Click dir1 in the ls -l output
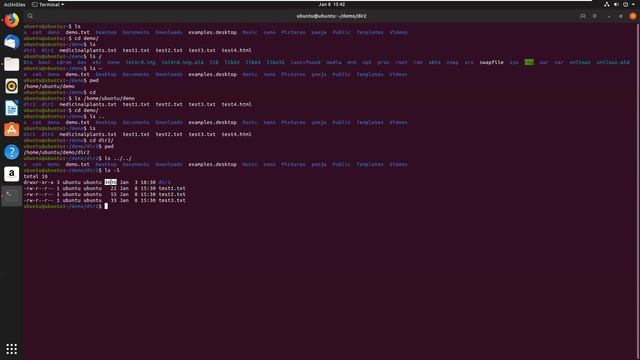 (x=164, y=182)
